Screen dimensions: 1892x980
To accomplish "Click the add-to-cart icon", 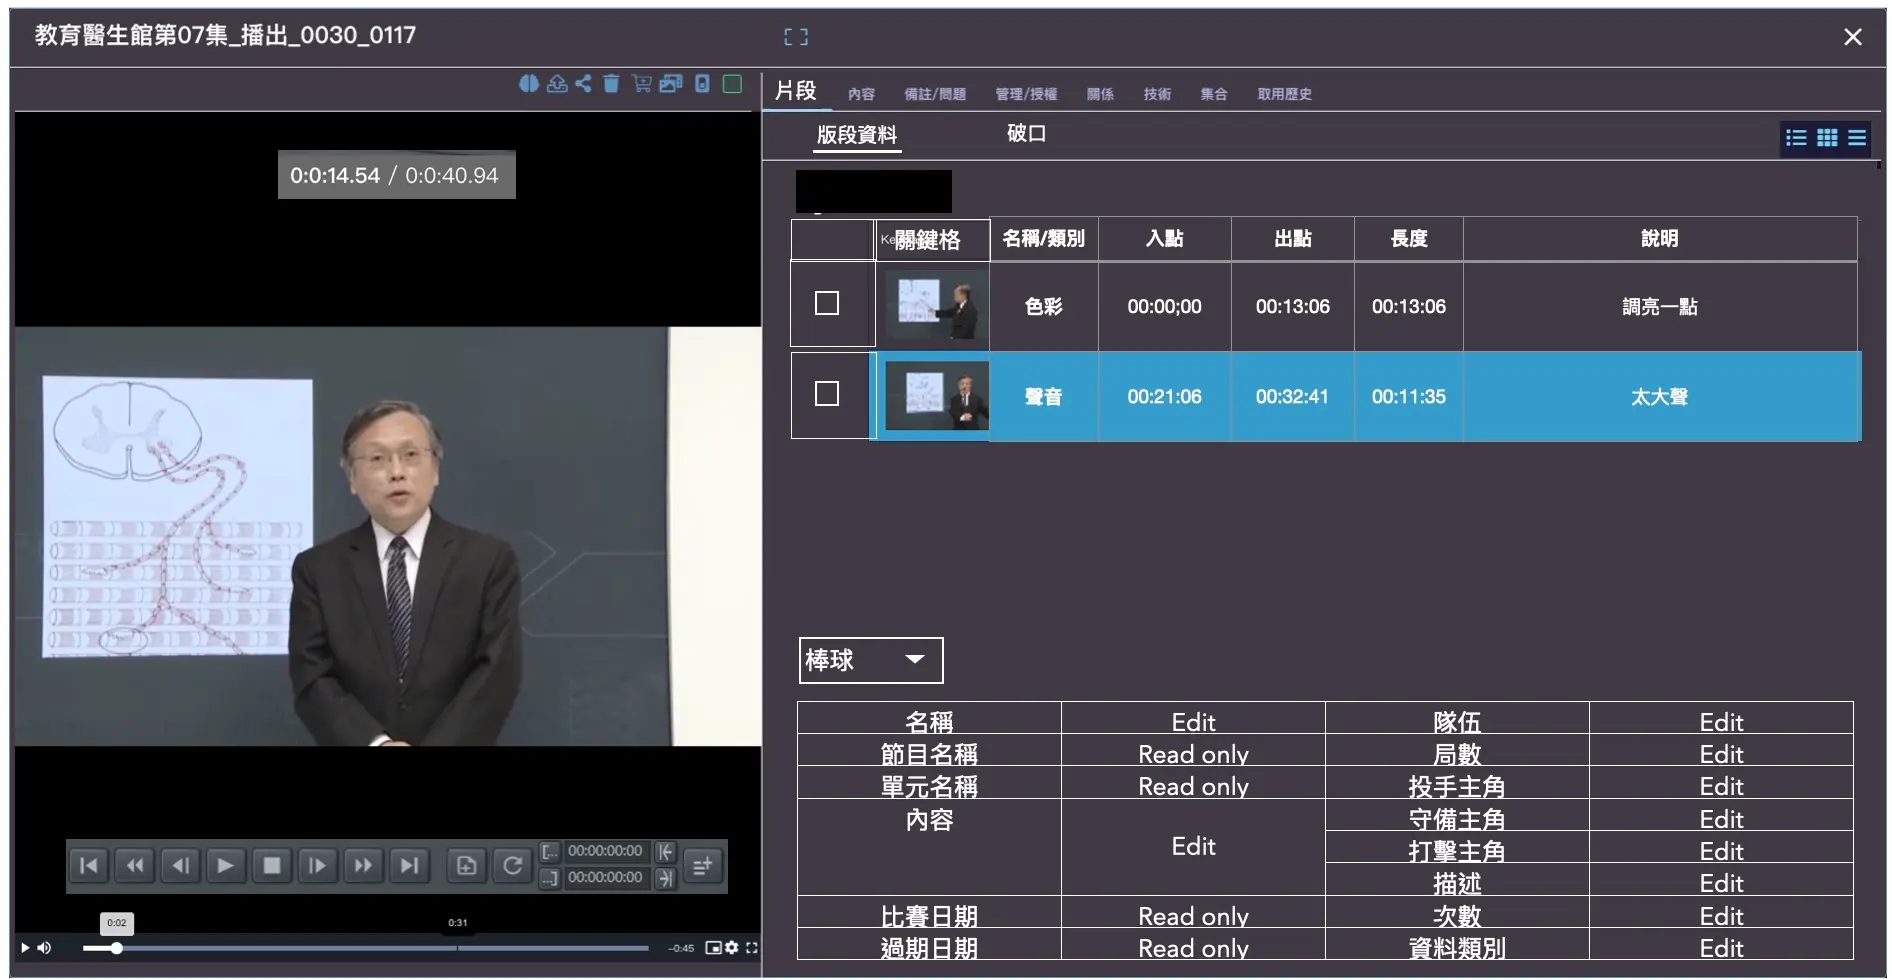I will tap(641, 84).
